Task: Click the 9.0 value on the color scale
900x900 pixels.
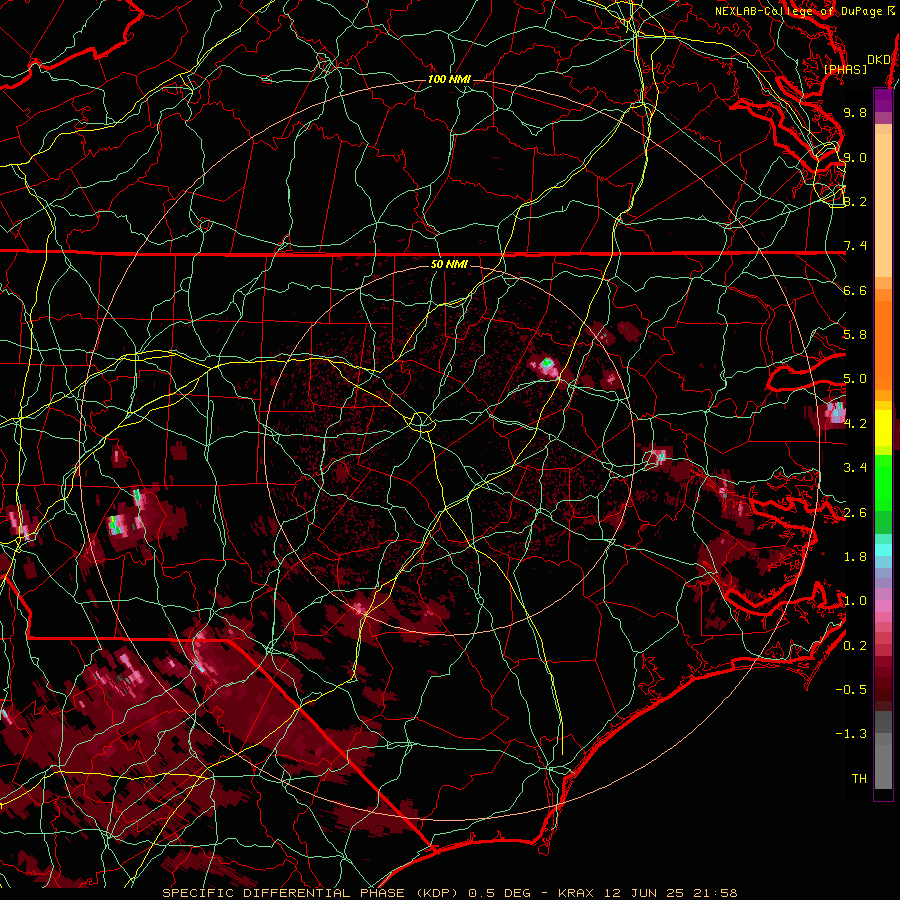Action: pos(855,157)
